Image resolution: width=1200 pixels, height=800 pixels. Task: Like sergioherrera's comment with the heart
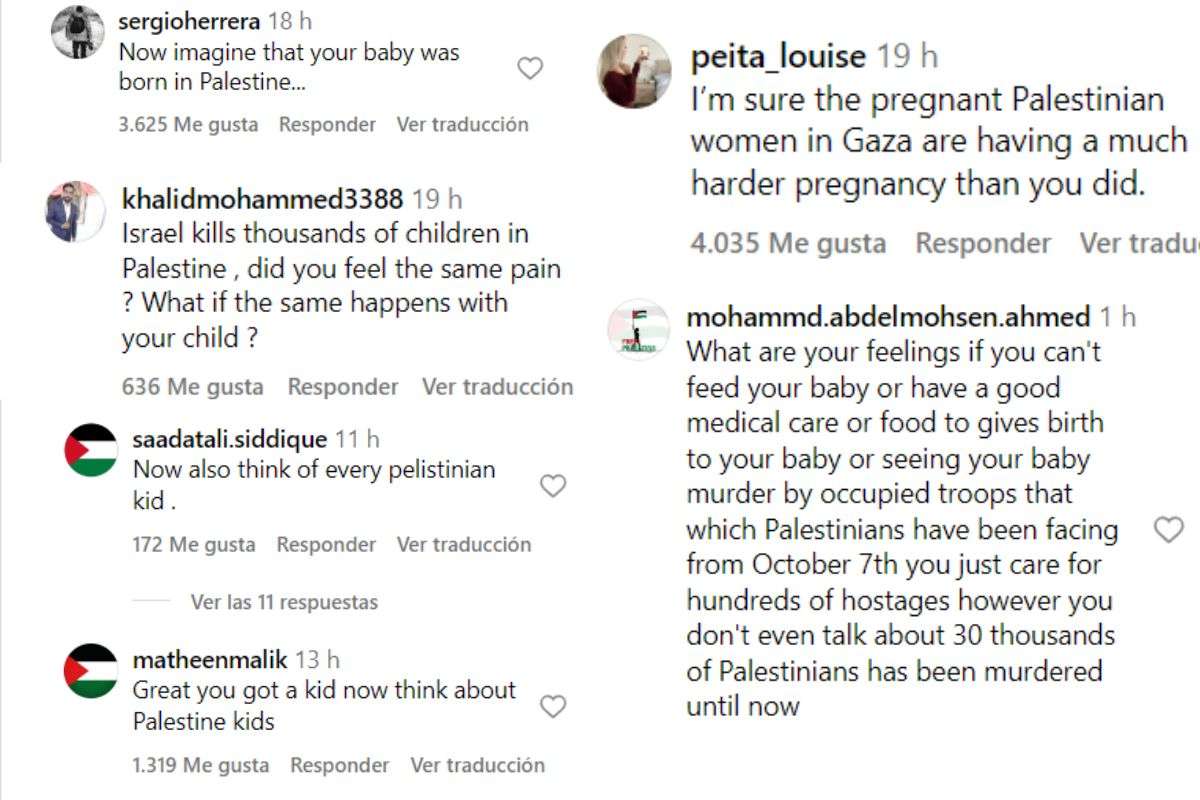pyautogui.click(x=529, y=68)
